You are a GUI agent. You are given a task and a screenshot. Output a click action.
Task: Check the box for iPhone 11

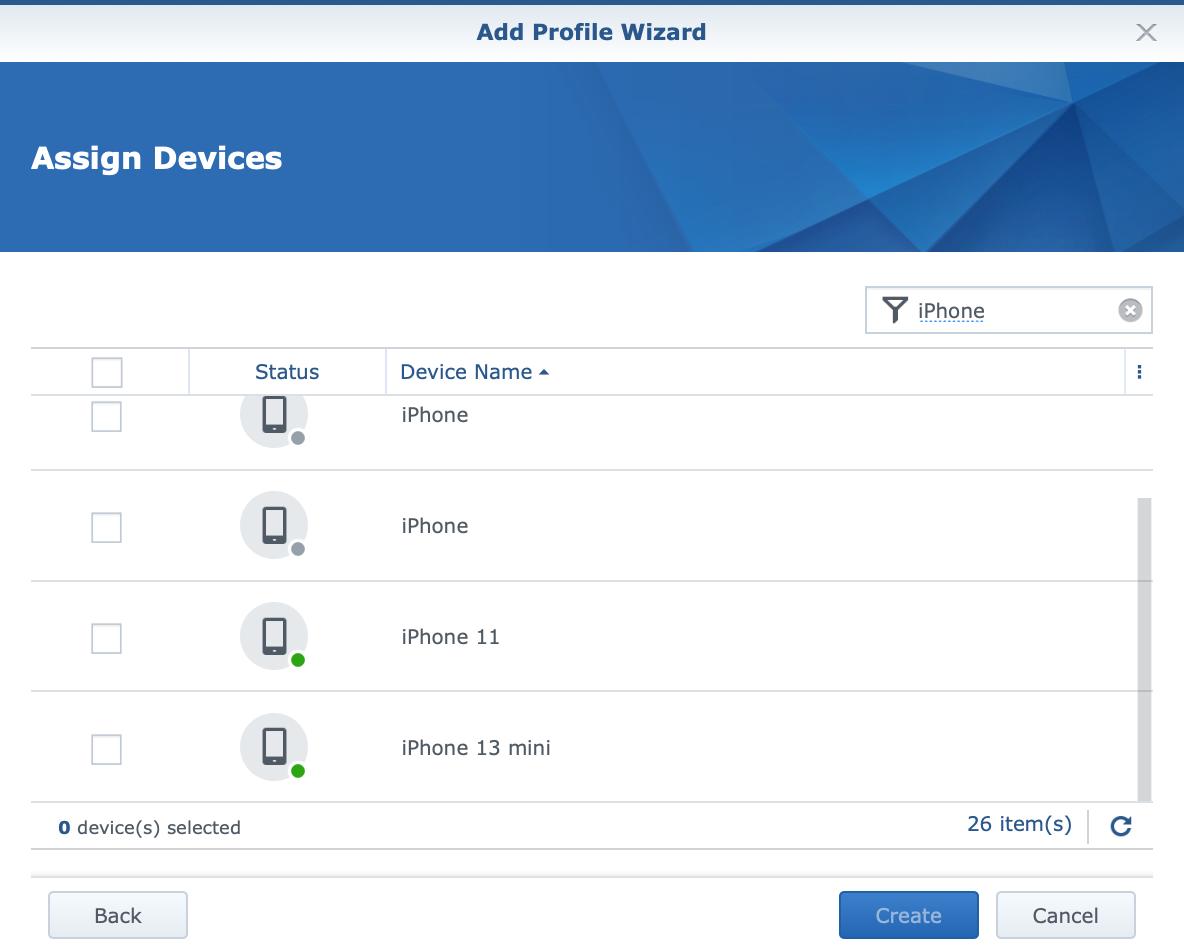coord(106,638)
